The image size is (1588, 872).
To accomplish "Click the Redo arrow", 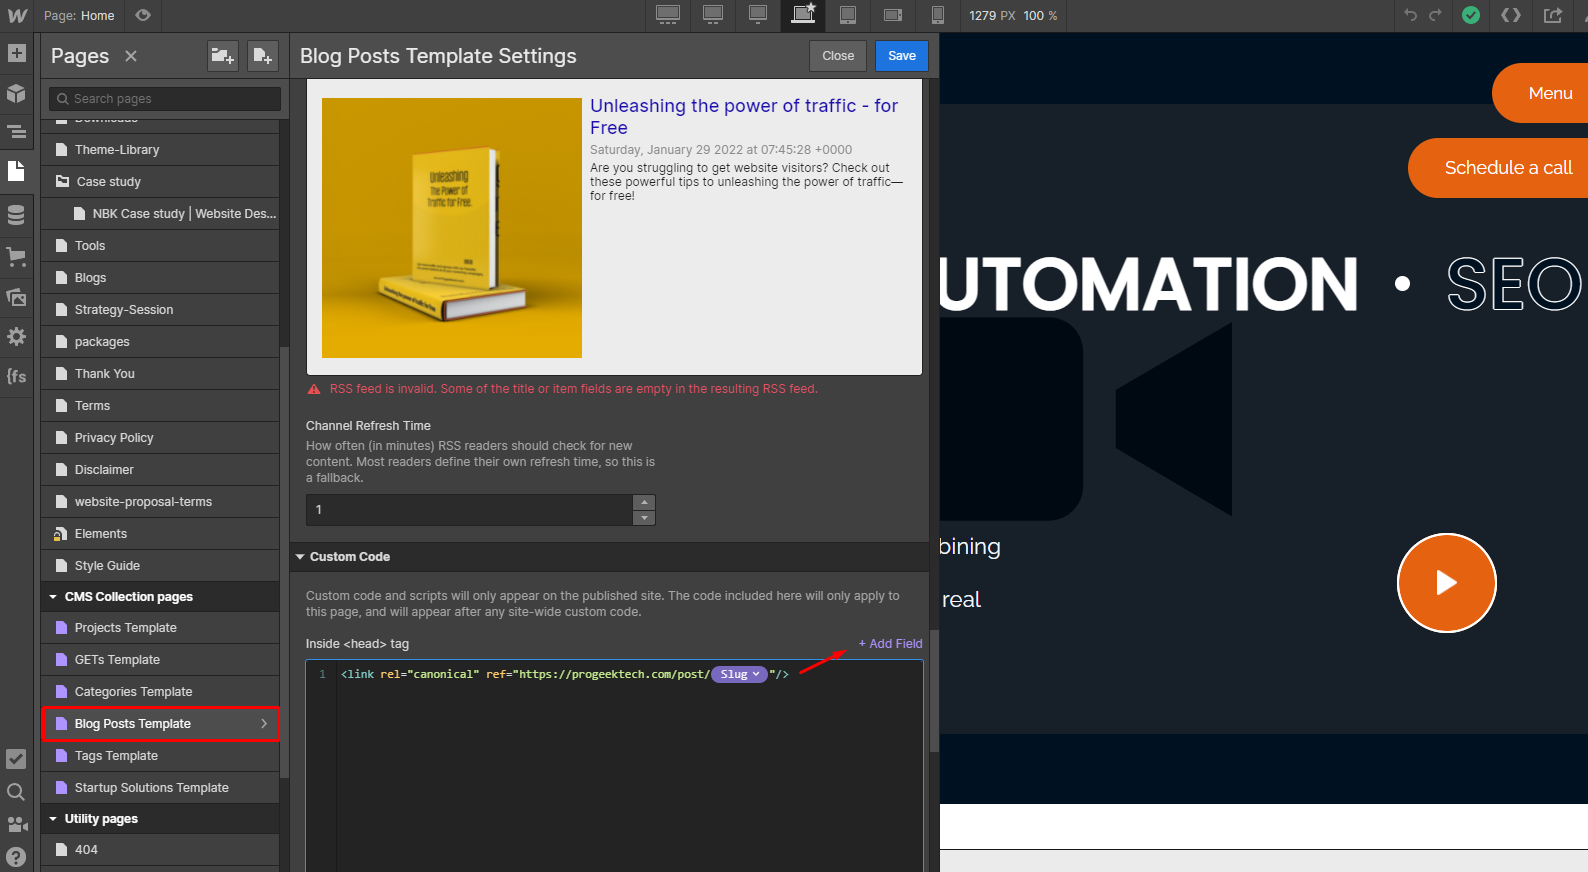I will click(1436, 15).
